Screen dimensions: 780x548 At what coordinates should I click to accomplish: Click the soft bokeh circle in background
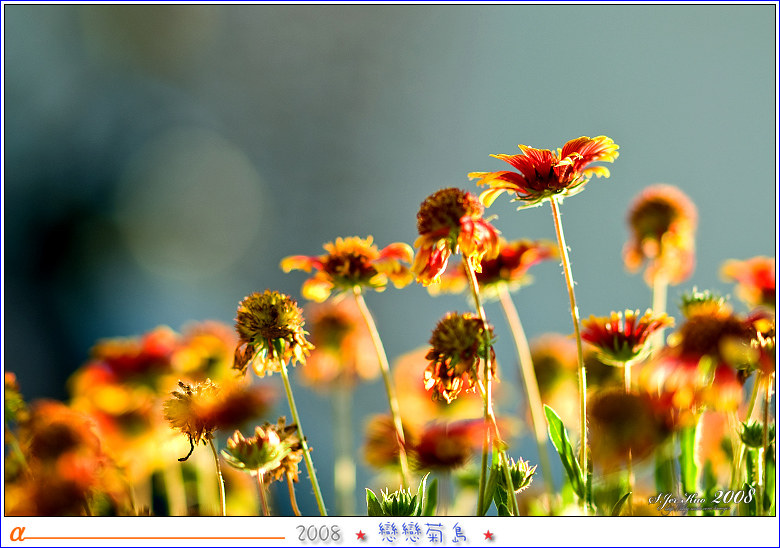tap(190, 205)
